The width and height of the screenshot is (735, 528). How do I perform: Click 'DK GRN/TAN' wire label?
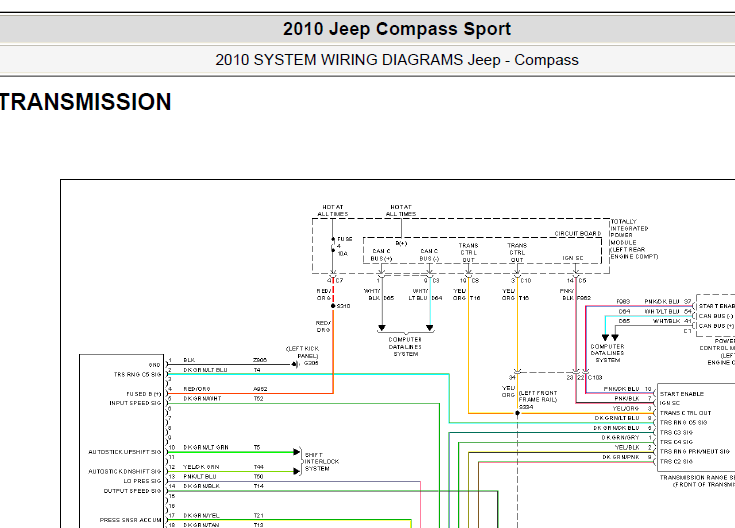[x=202, y=525]
